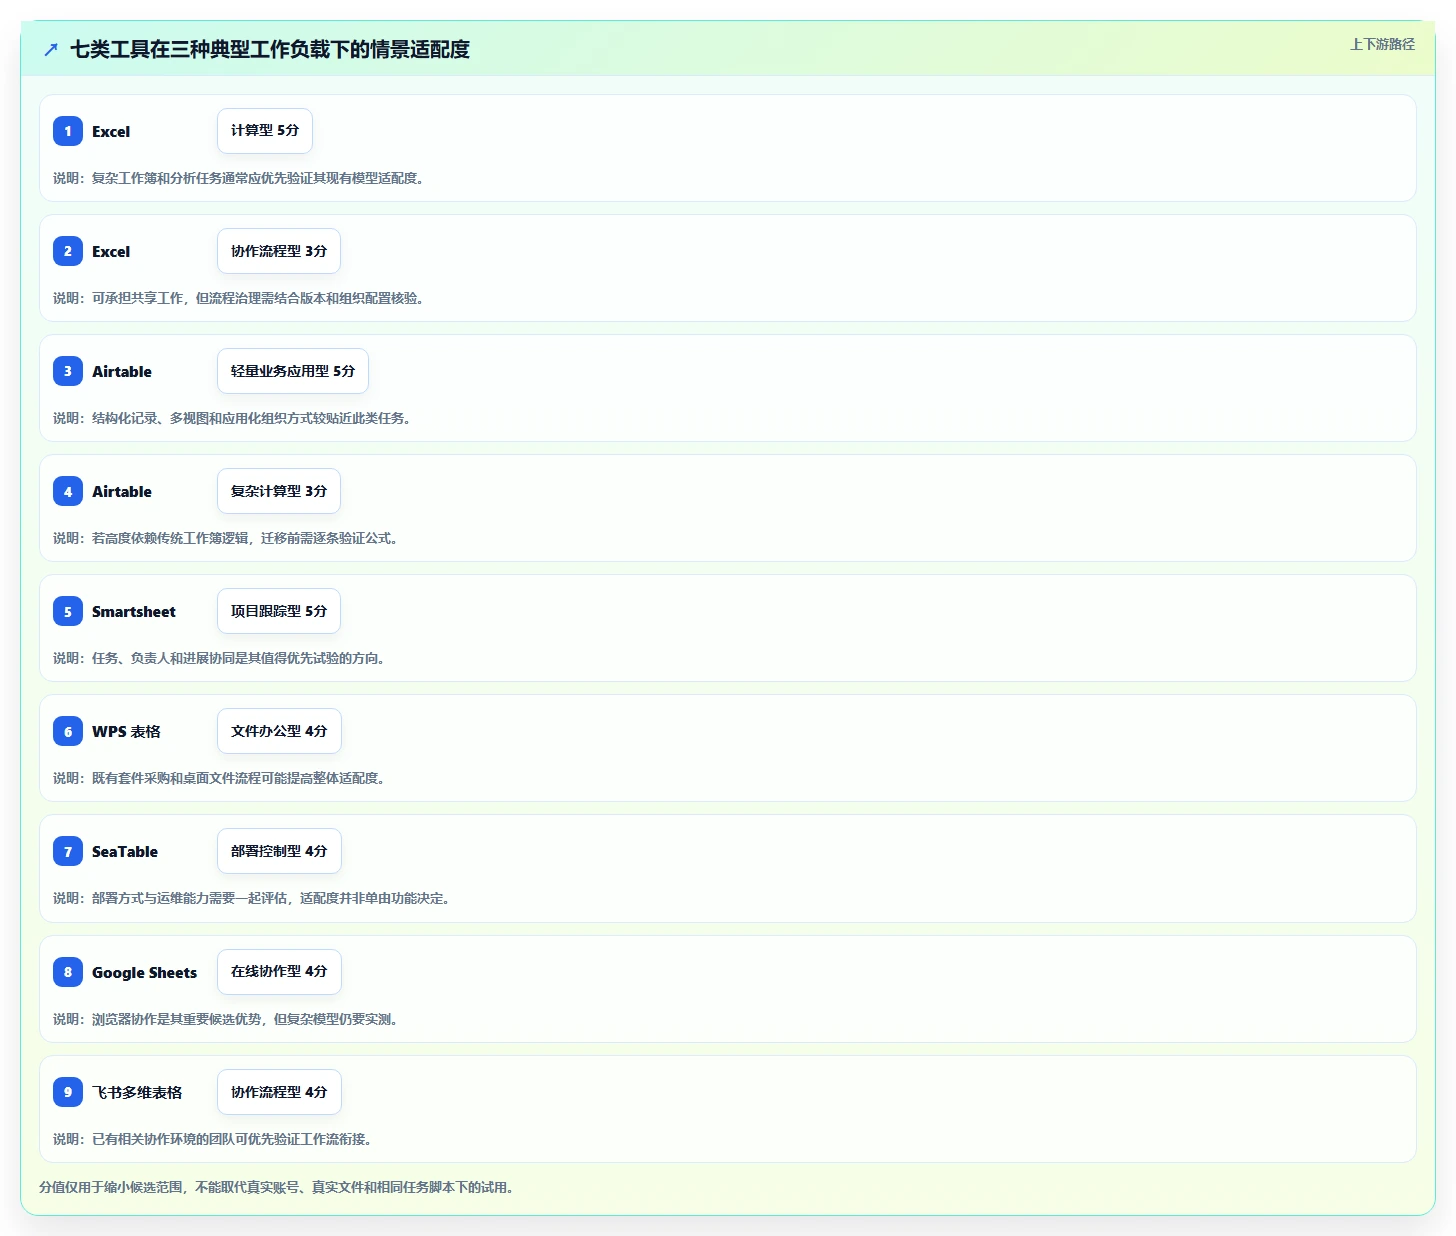Click the footer disclaimer starting 分值仅用于缩小候选范围
Image resolution: width=1456 pixels, height=1236 pixels.
(x=277, y=1187)
